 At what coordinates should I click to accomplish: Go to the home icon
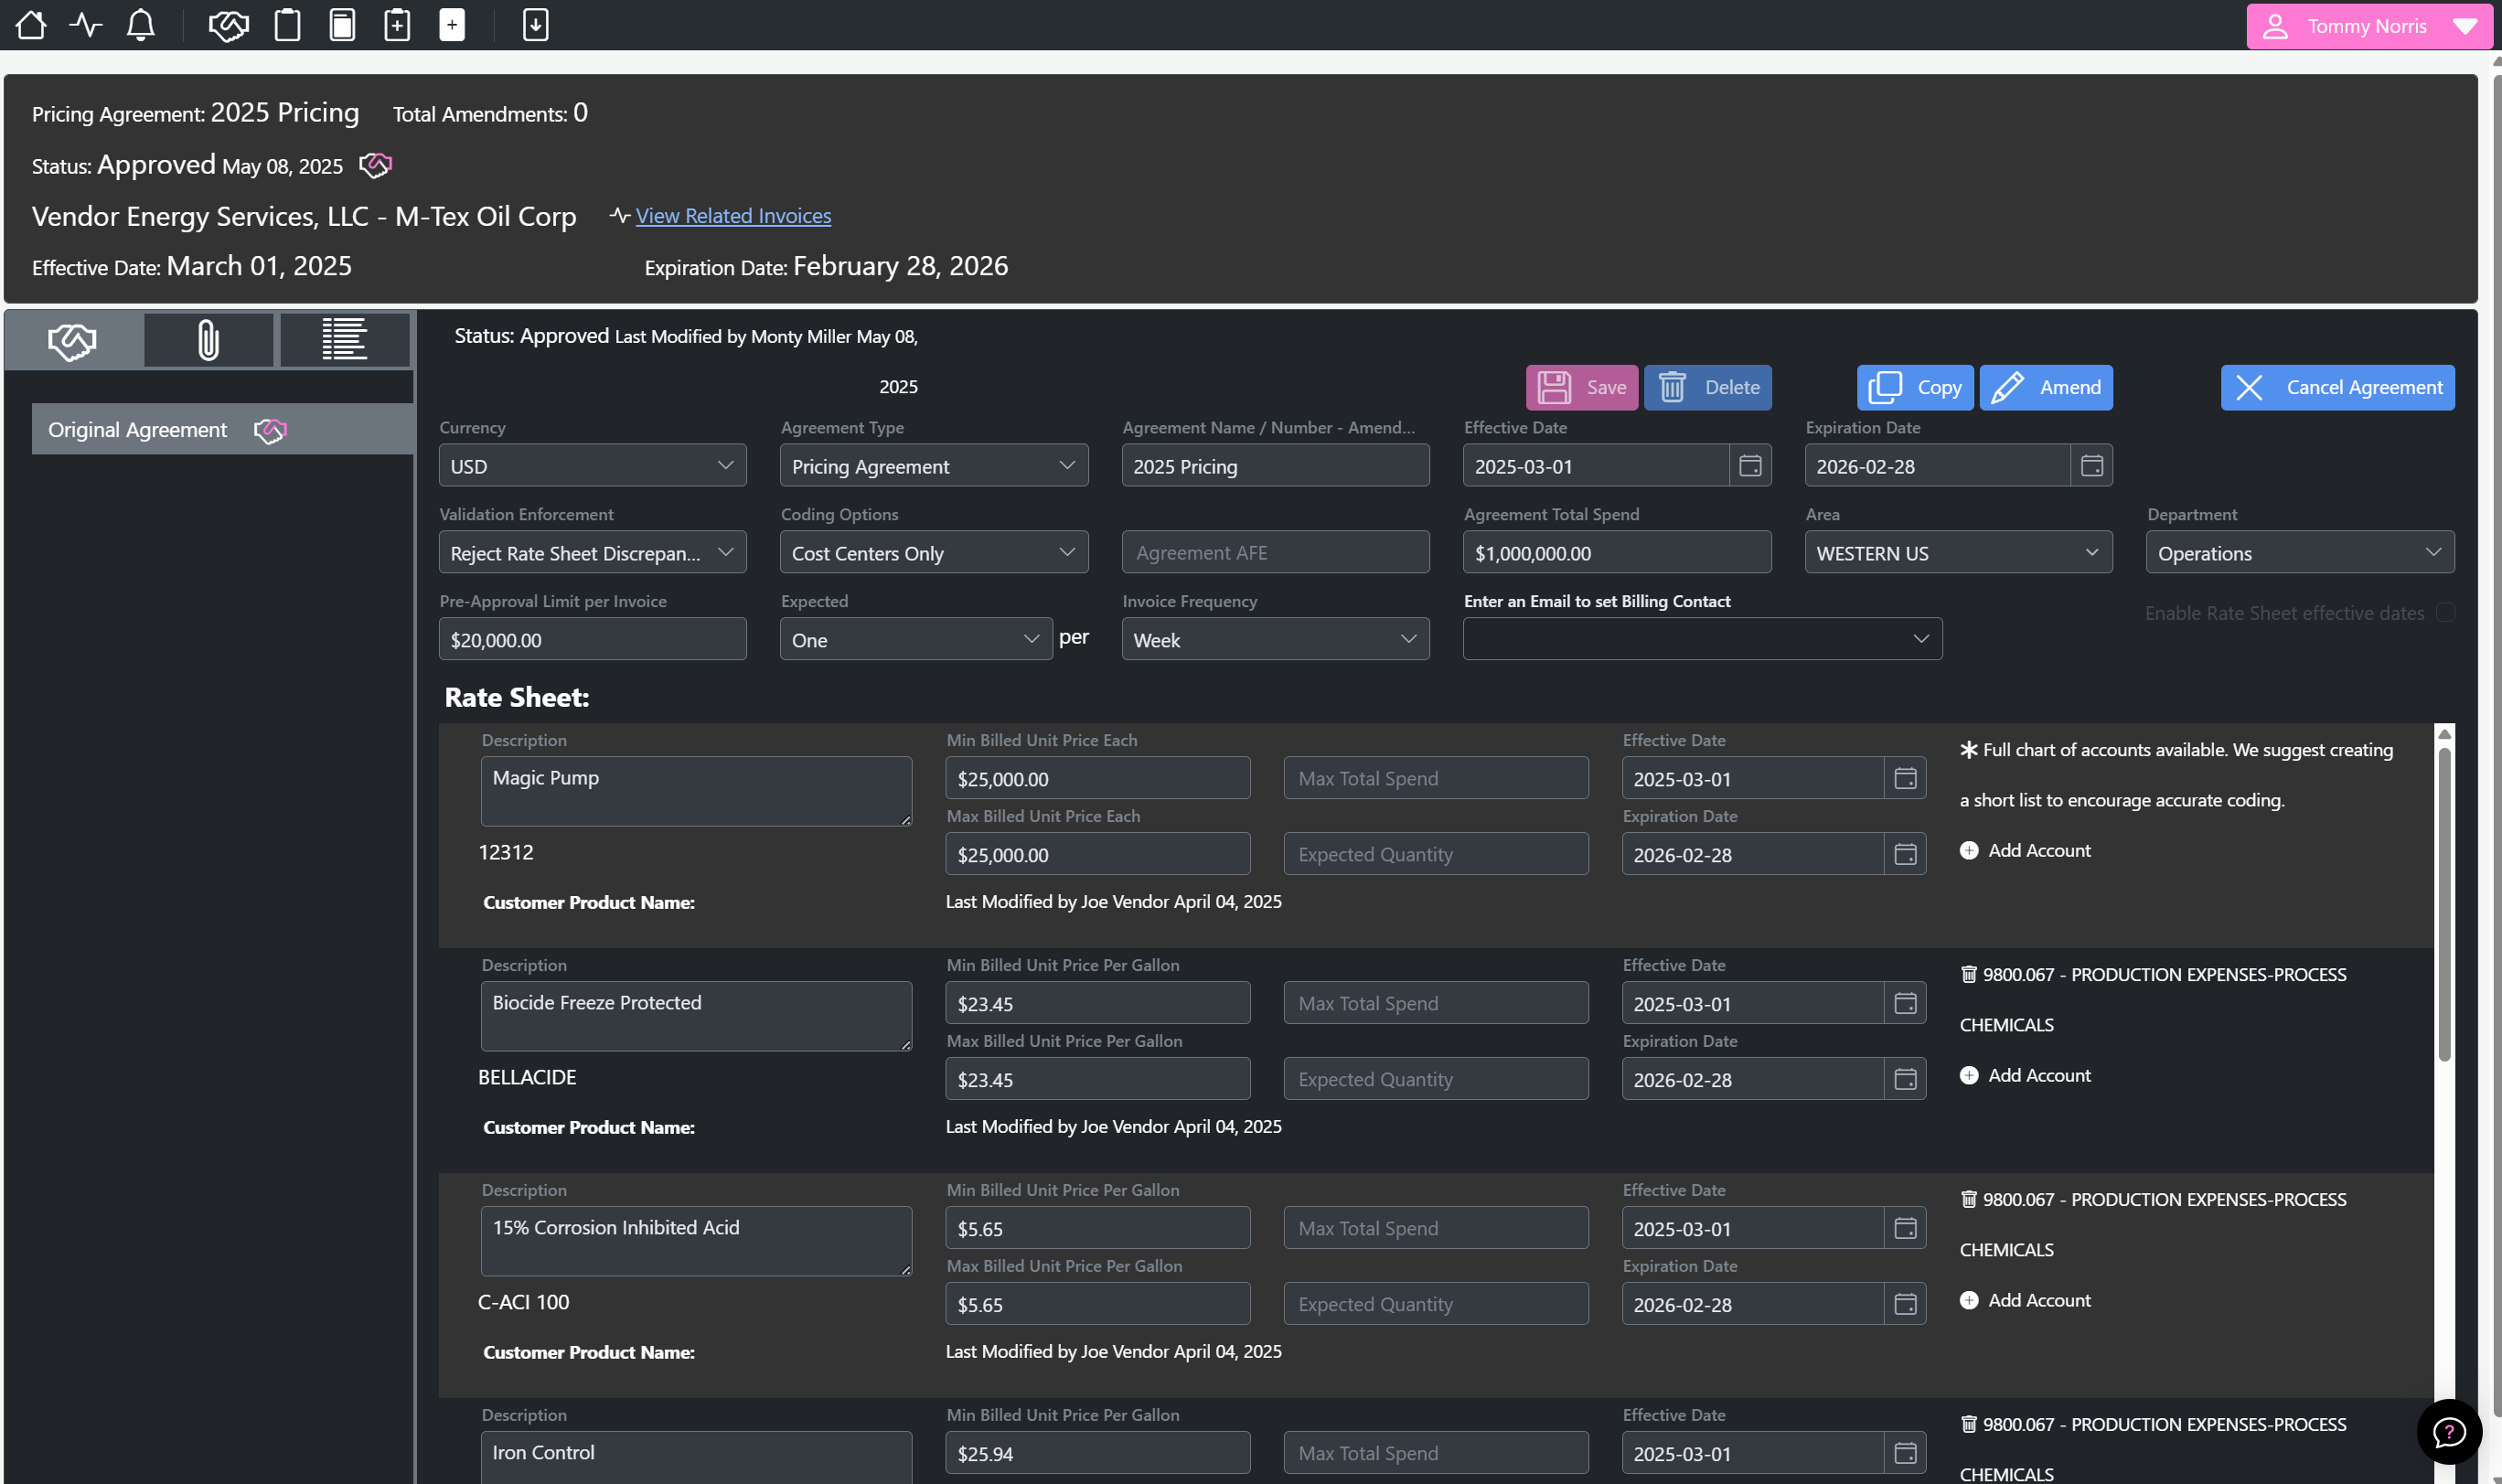(x=31, y=25)
